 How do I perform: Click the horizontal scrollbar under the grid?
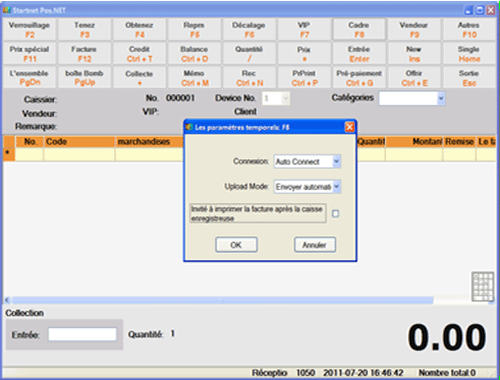point(249,300)
